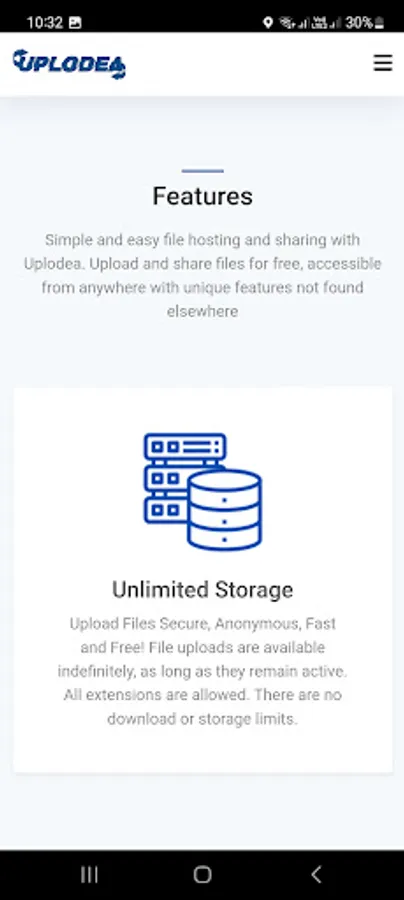This screenshot has width=404, height=900.
Task: Click the Unlimited Storage title
Action: tap(203, 589)
